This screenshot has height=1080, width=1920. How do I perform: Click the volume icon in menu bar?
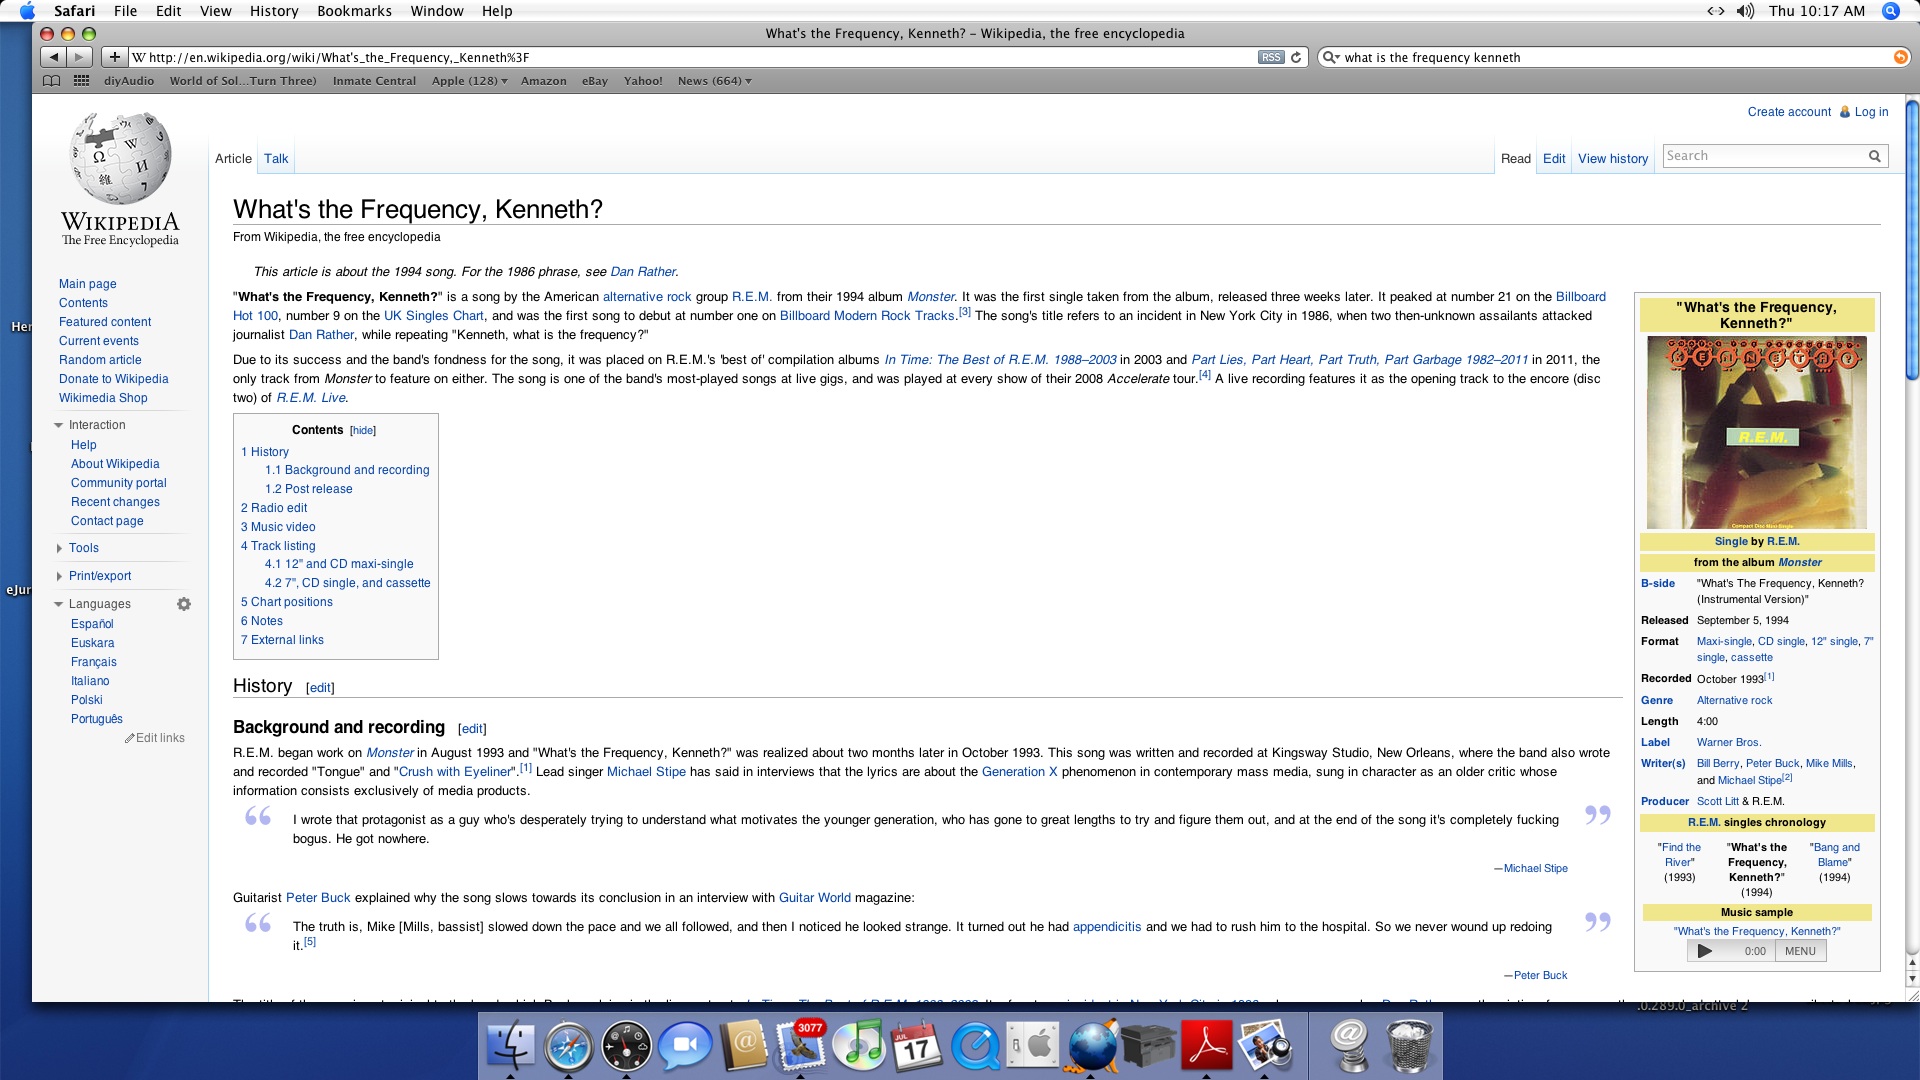pyautogui.click(x=1745, y=11)
